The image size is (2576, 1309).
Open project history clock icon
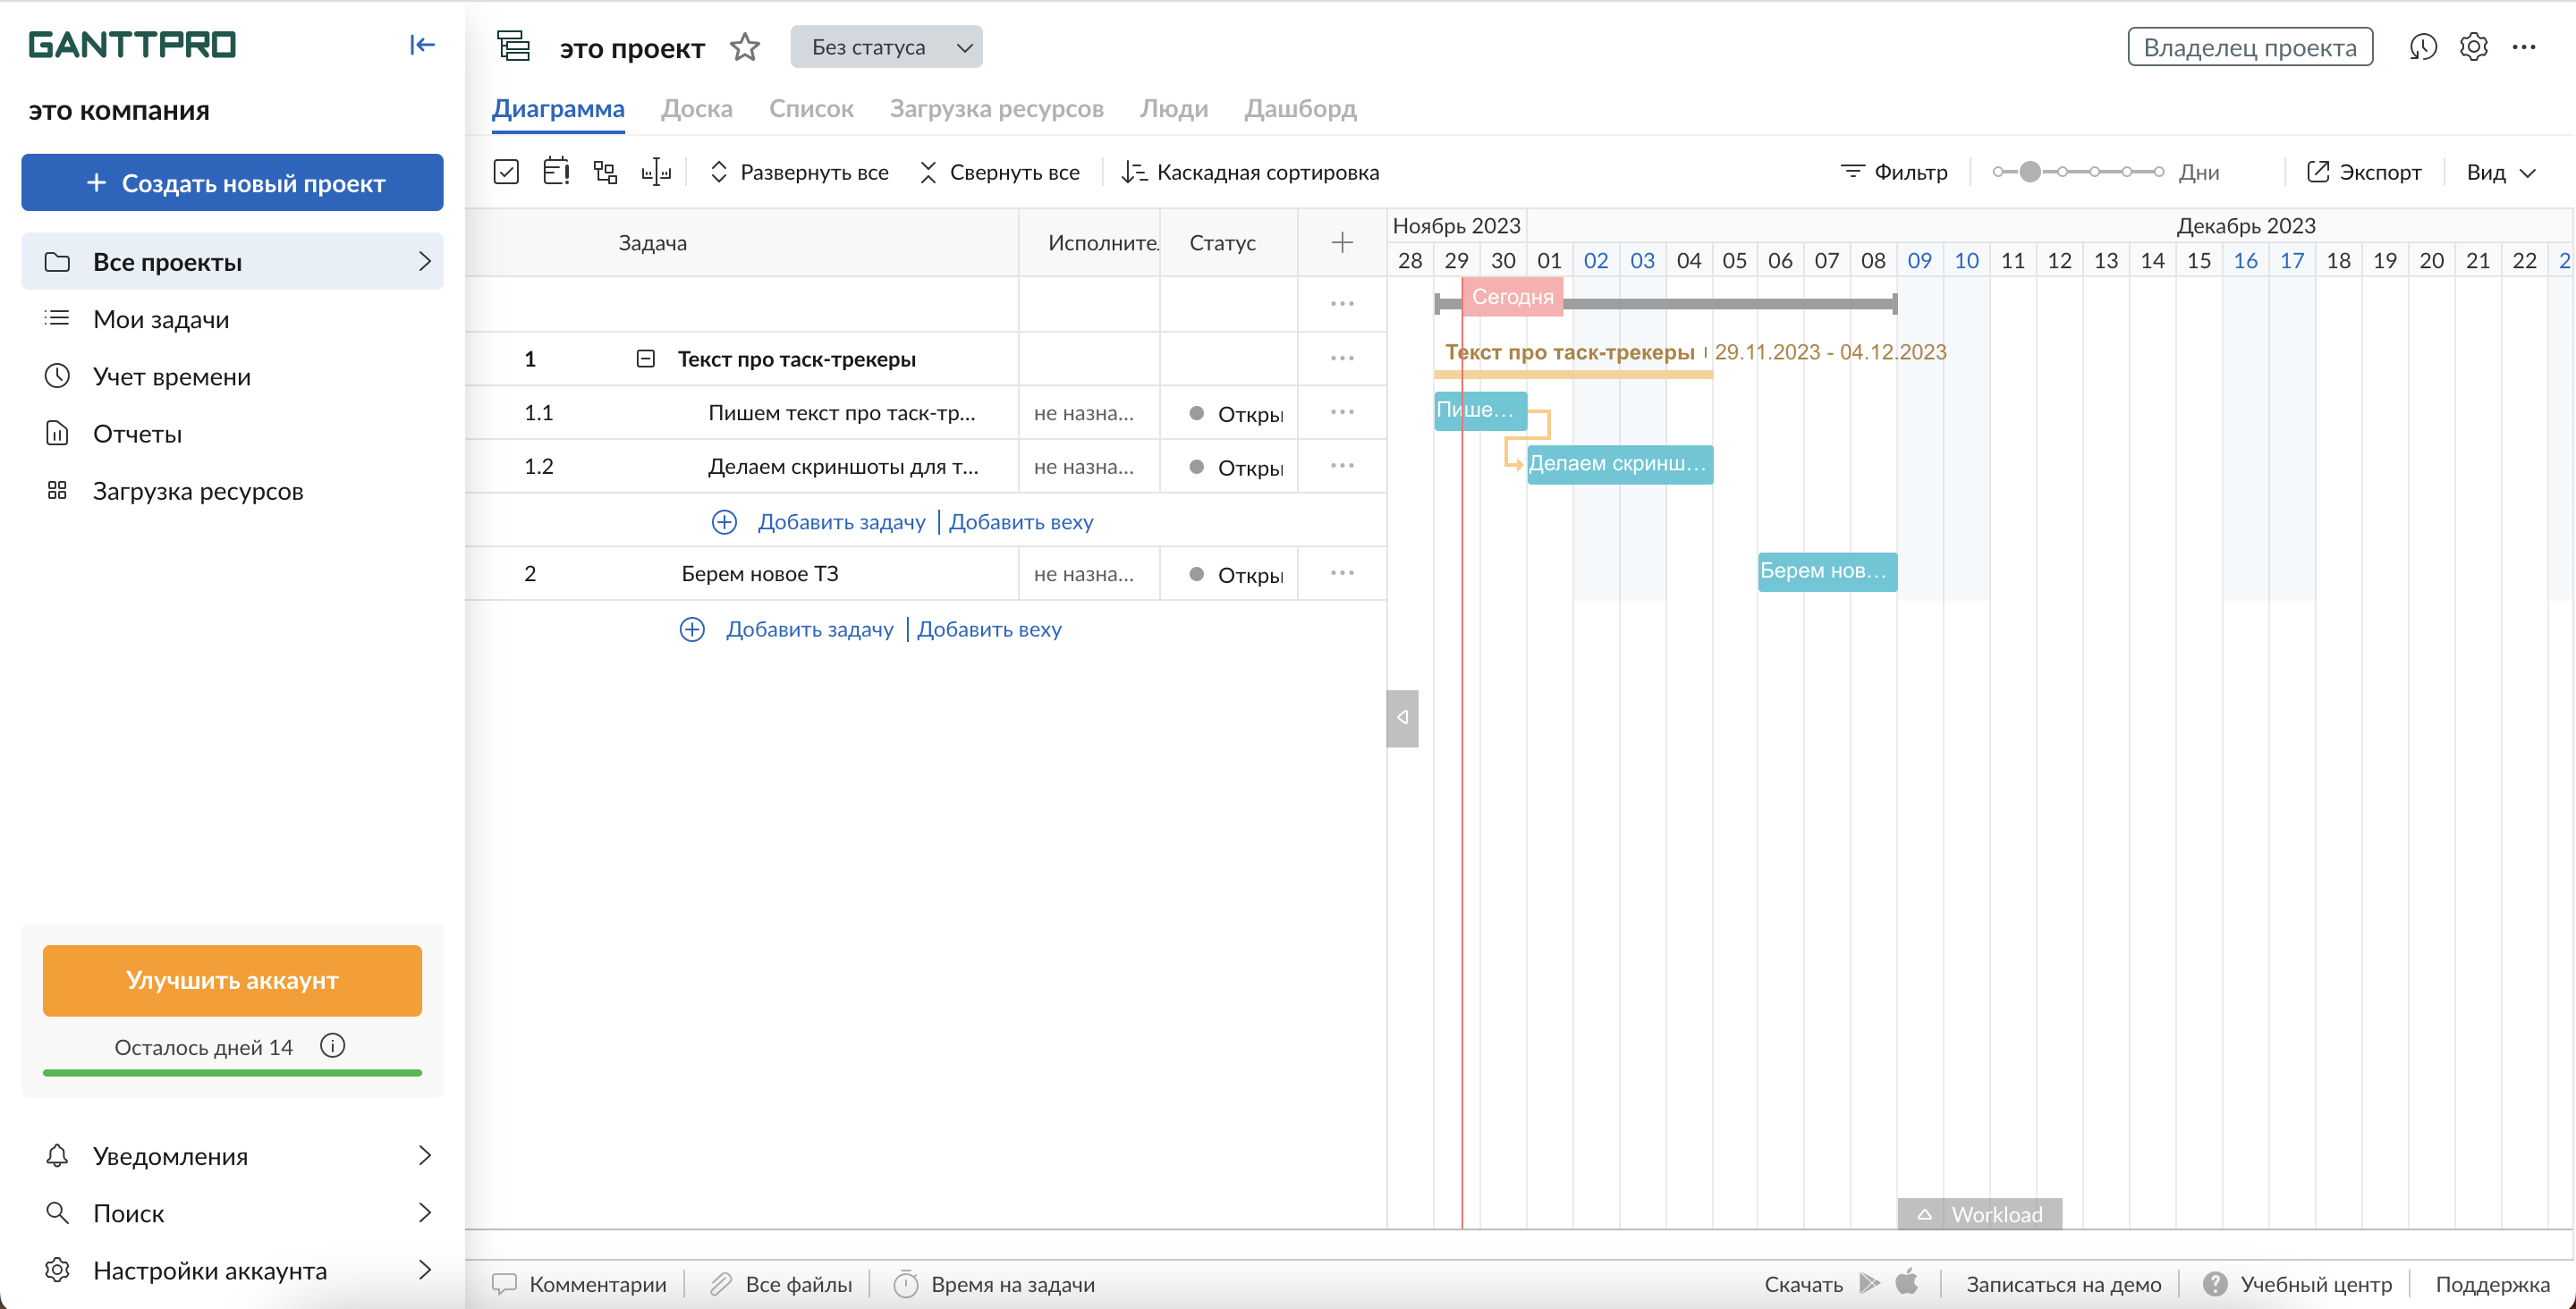[x=2423, y=47]
